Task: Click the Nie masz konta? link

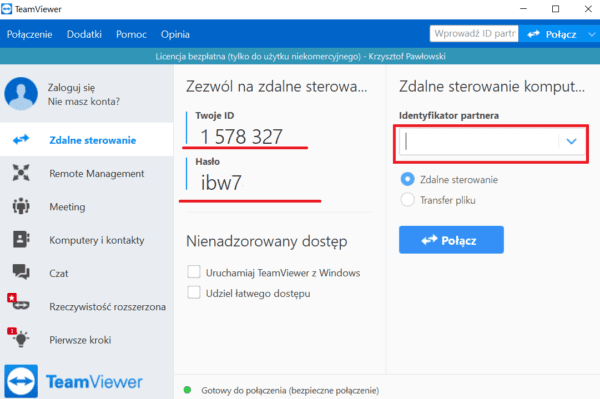Action: (x=83, y=101)
